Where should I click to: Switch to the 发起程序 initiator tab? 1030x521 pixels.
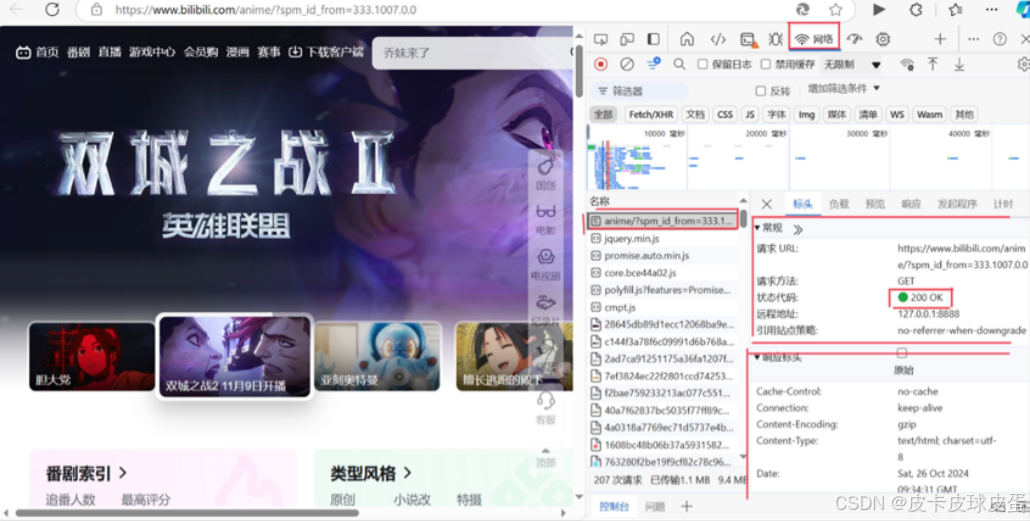(957, 204)
